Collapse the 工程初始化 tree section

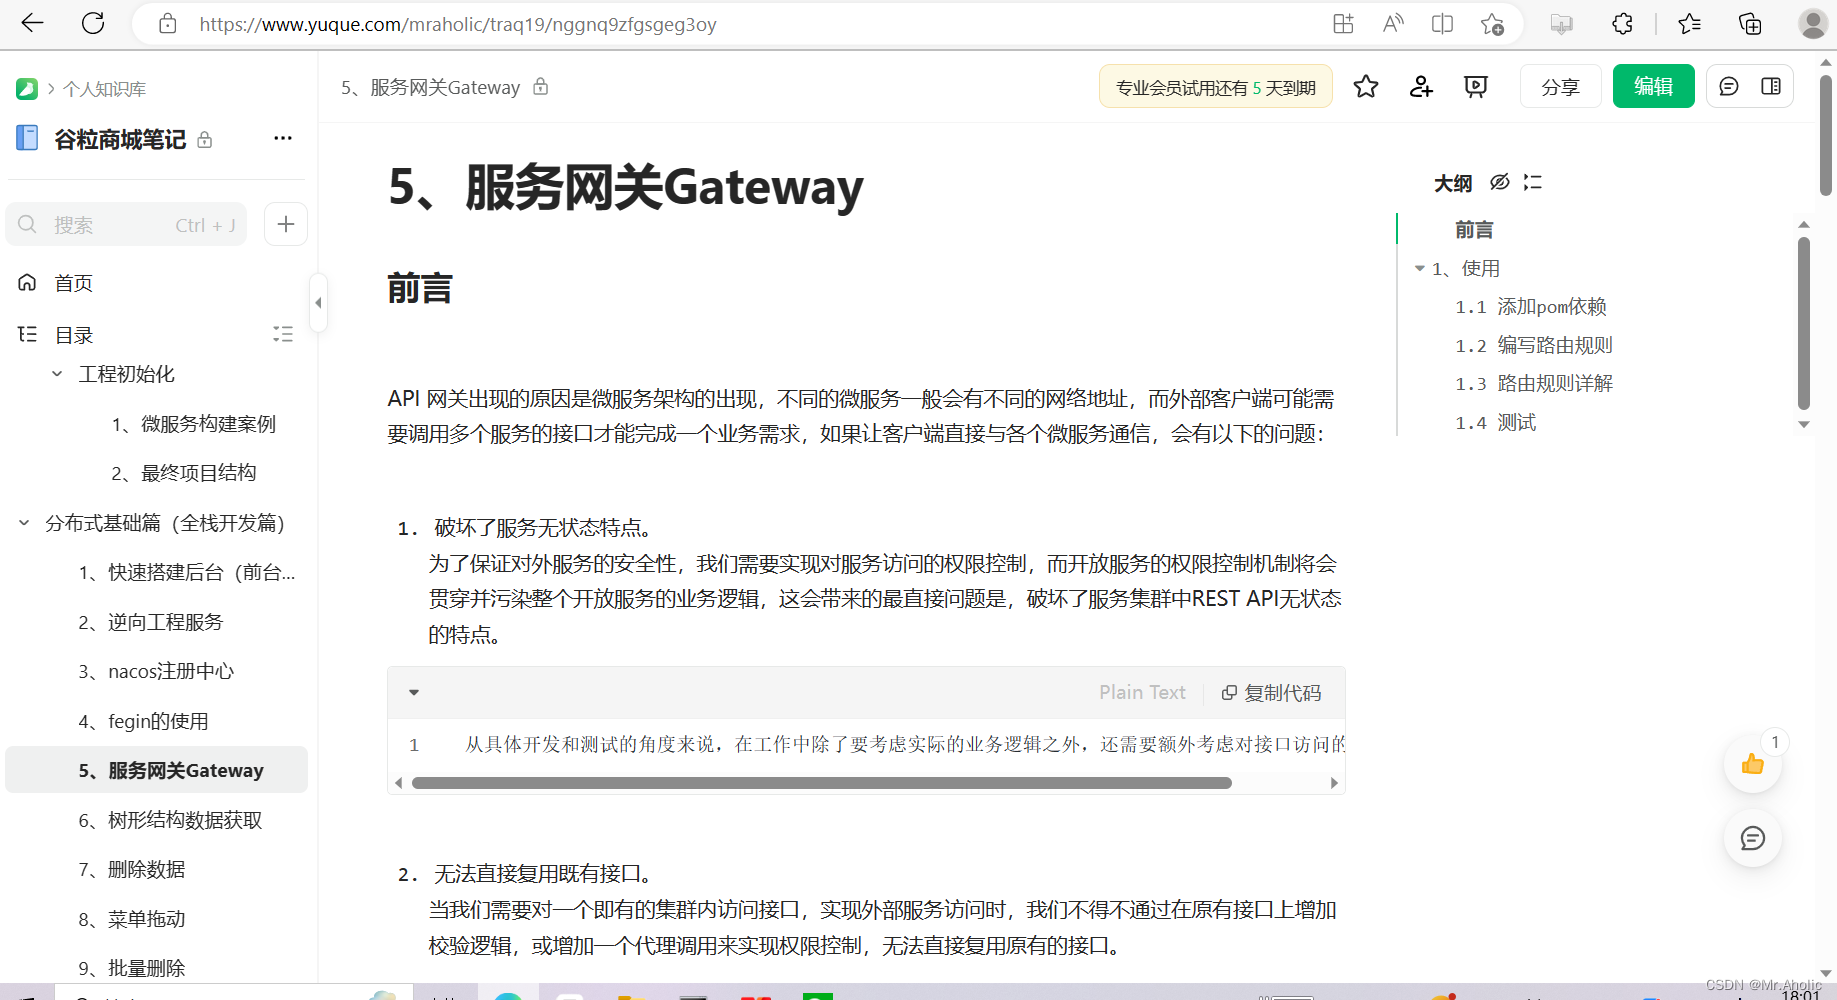pyautogui.click(x=57, y=373)
